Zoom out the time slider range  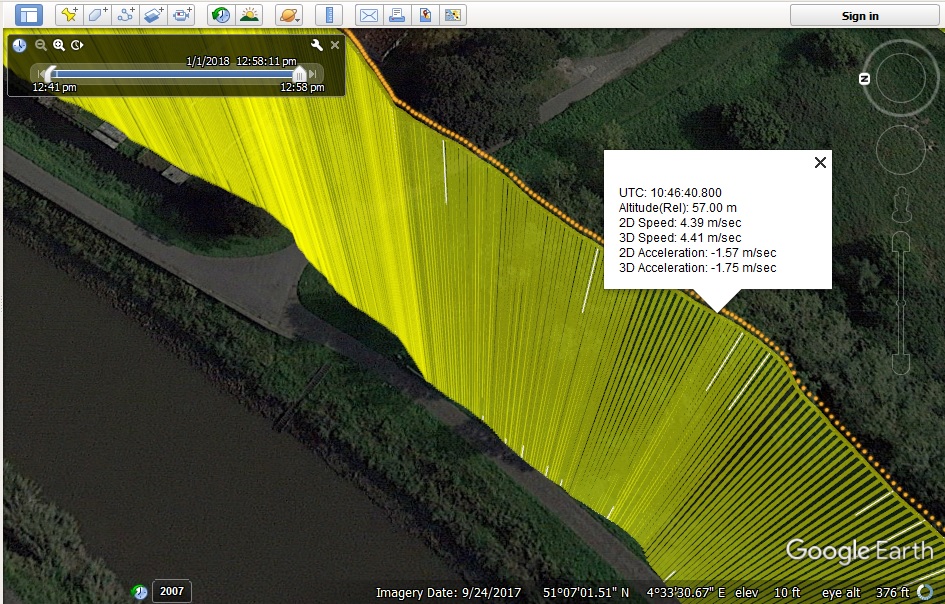pos(40,45)
